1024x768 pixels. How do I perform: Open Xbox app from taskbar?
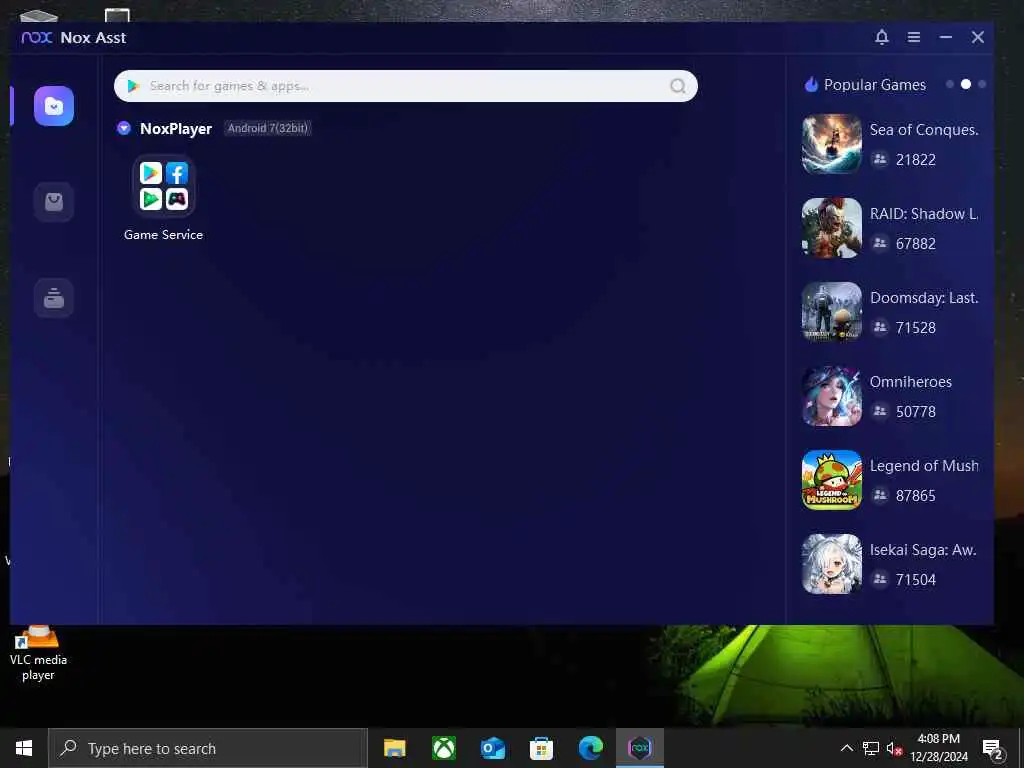[443, 748]
